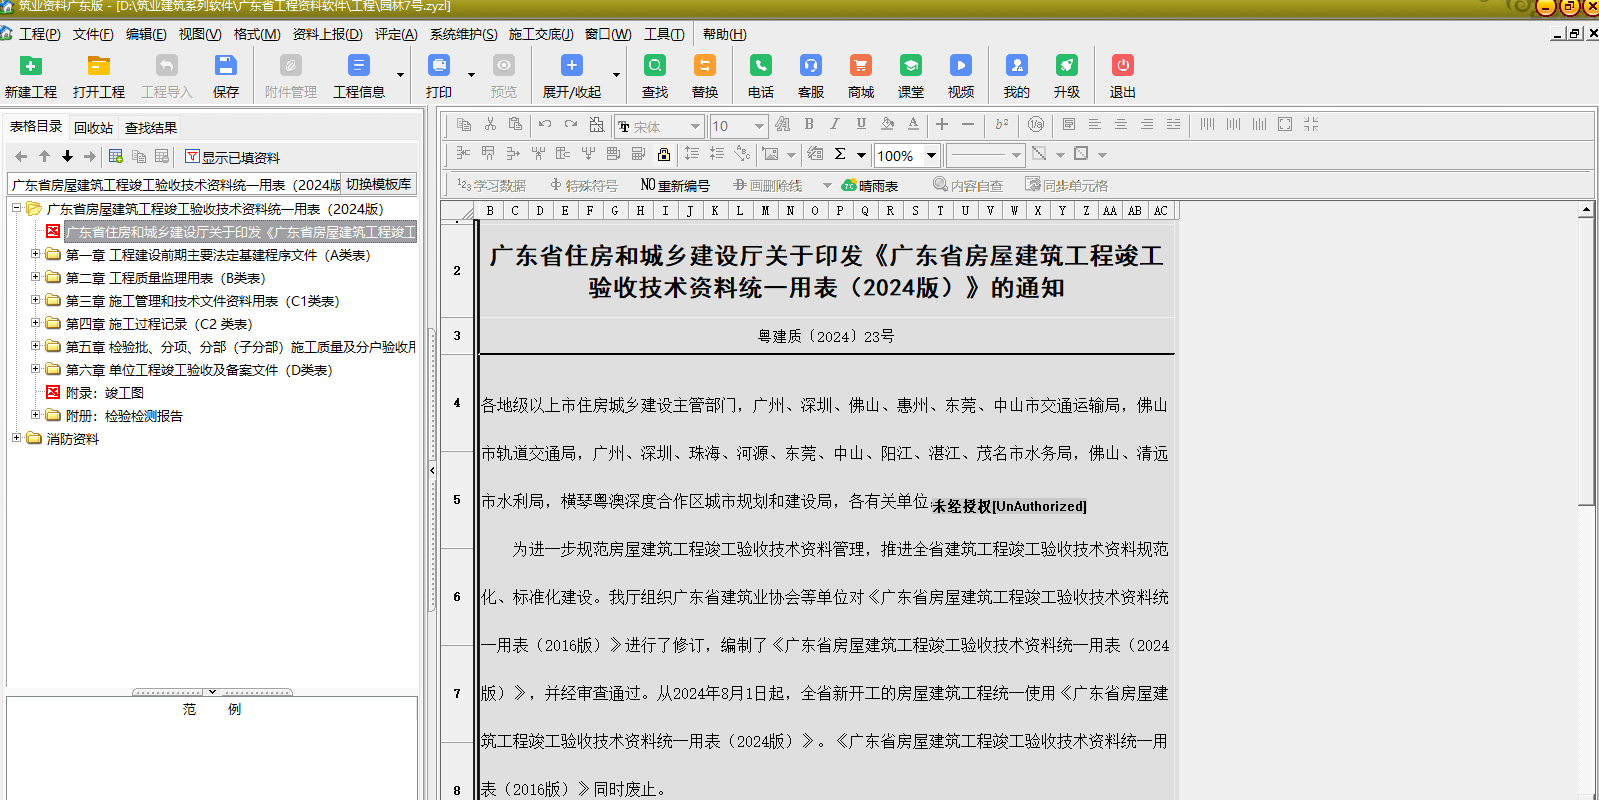The image size is (1599, 800).
Task: Open the 查找 search tool
Action: click(x=654, y=76)
